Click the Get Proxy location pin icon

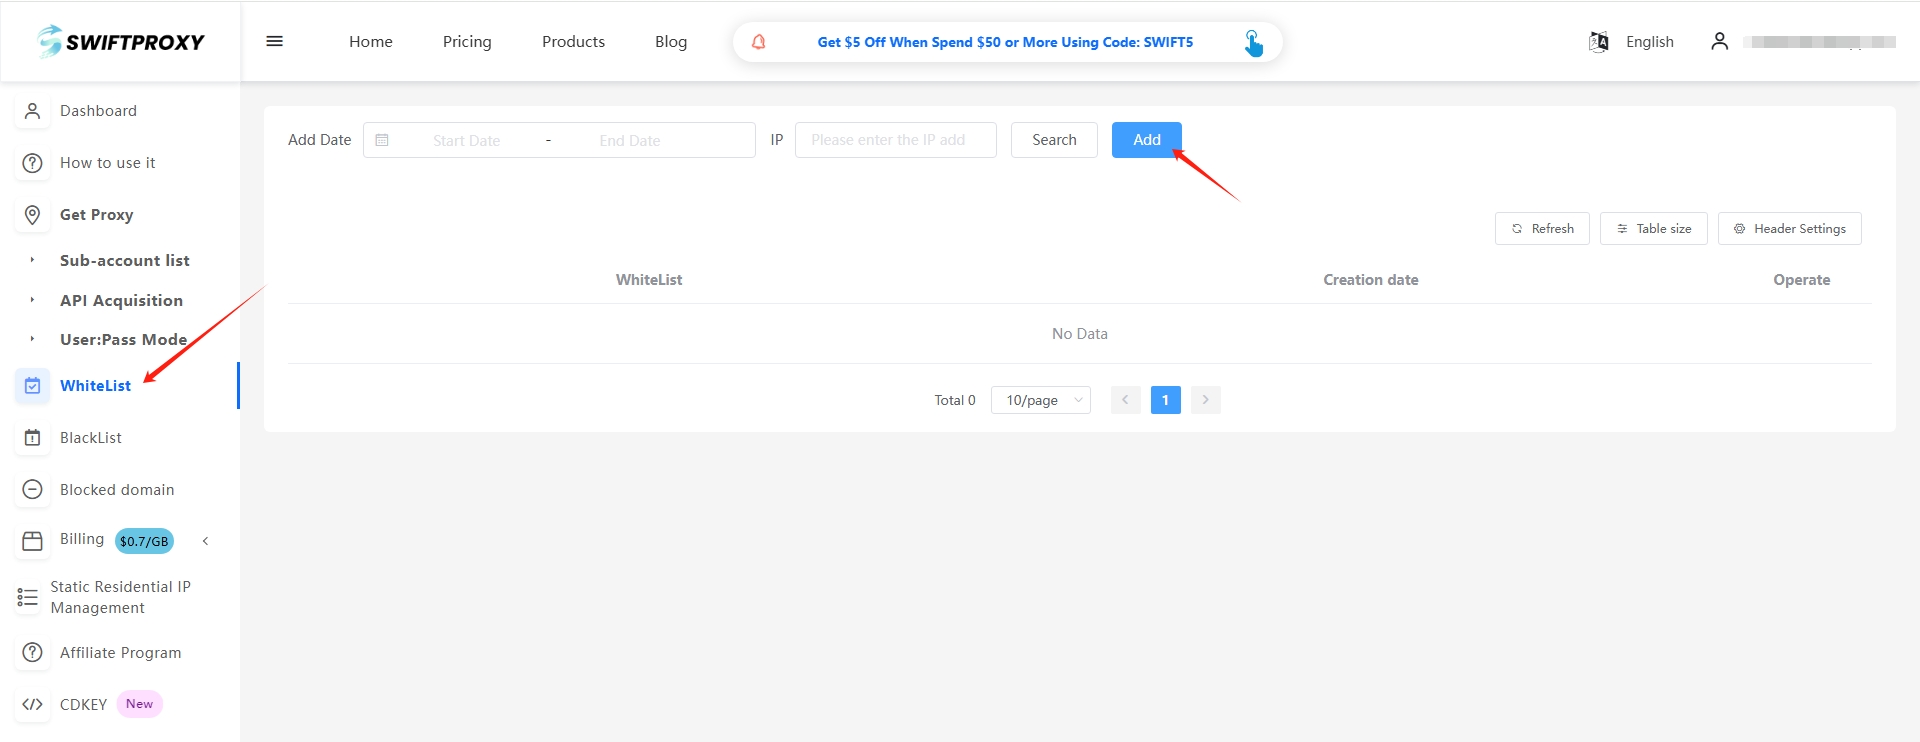click(x=33, y=215)
